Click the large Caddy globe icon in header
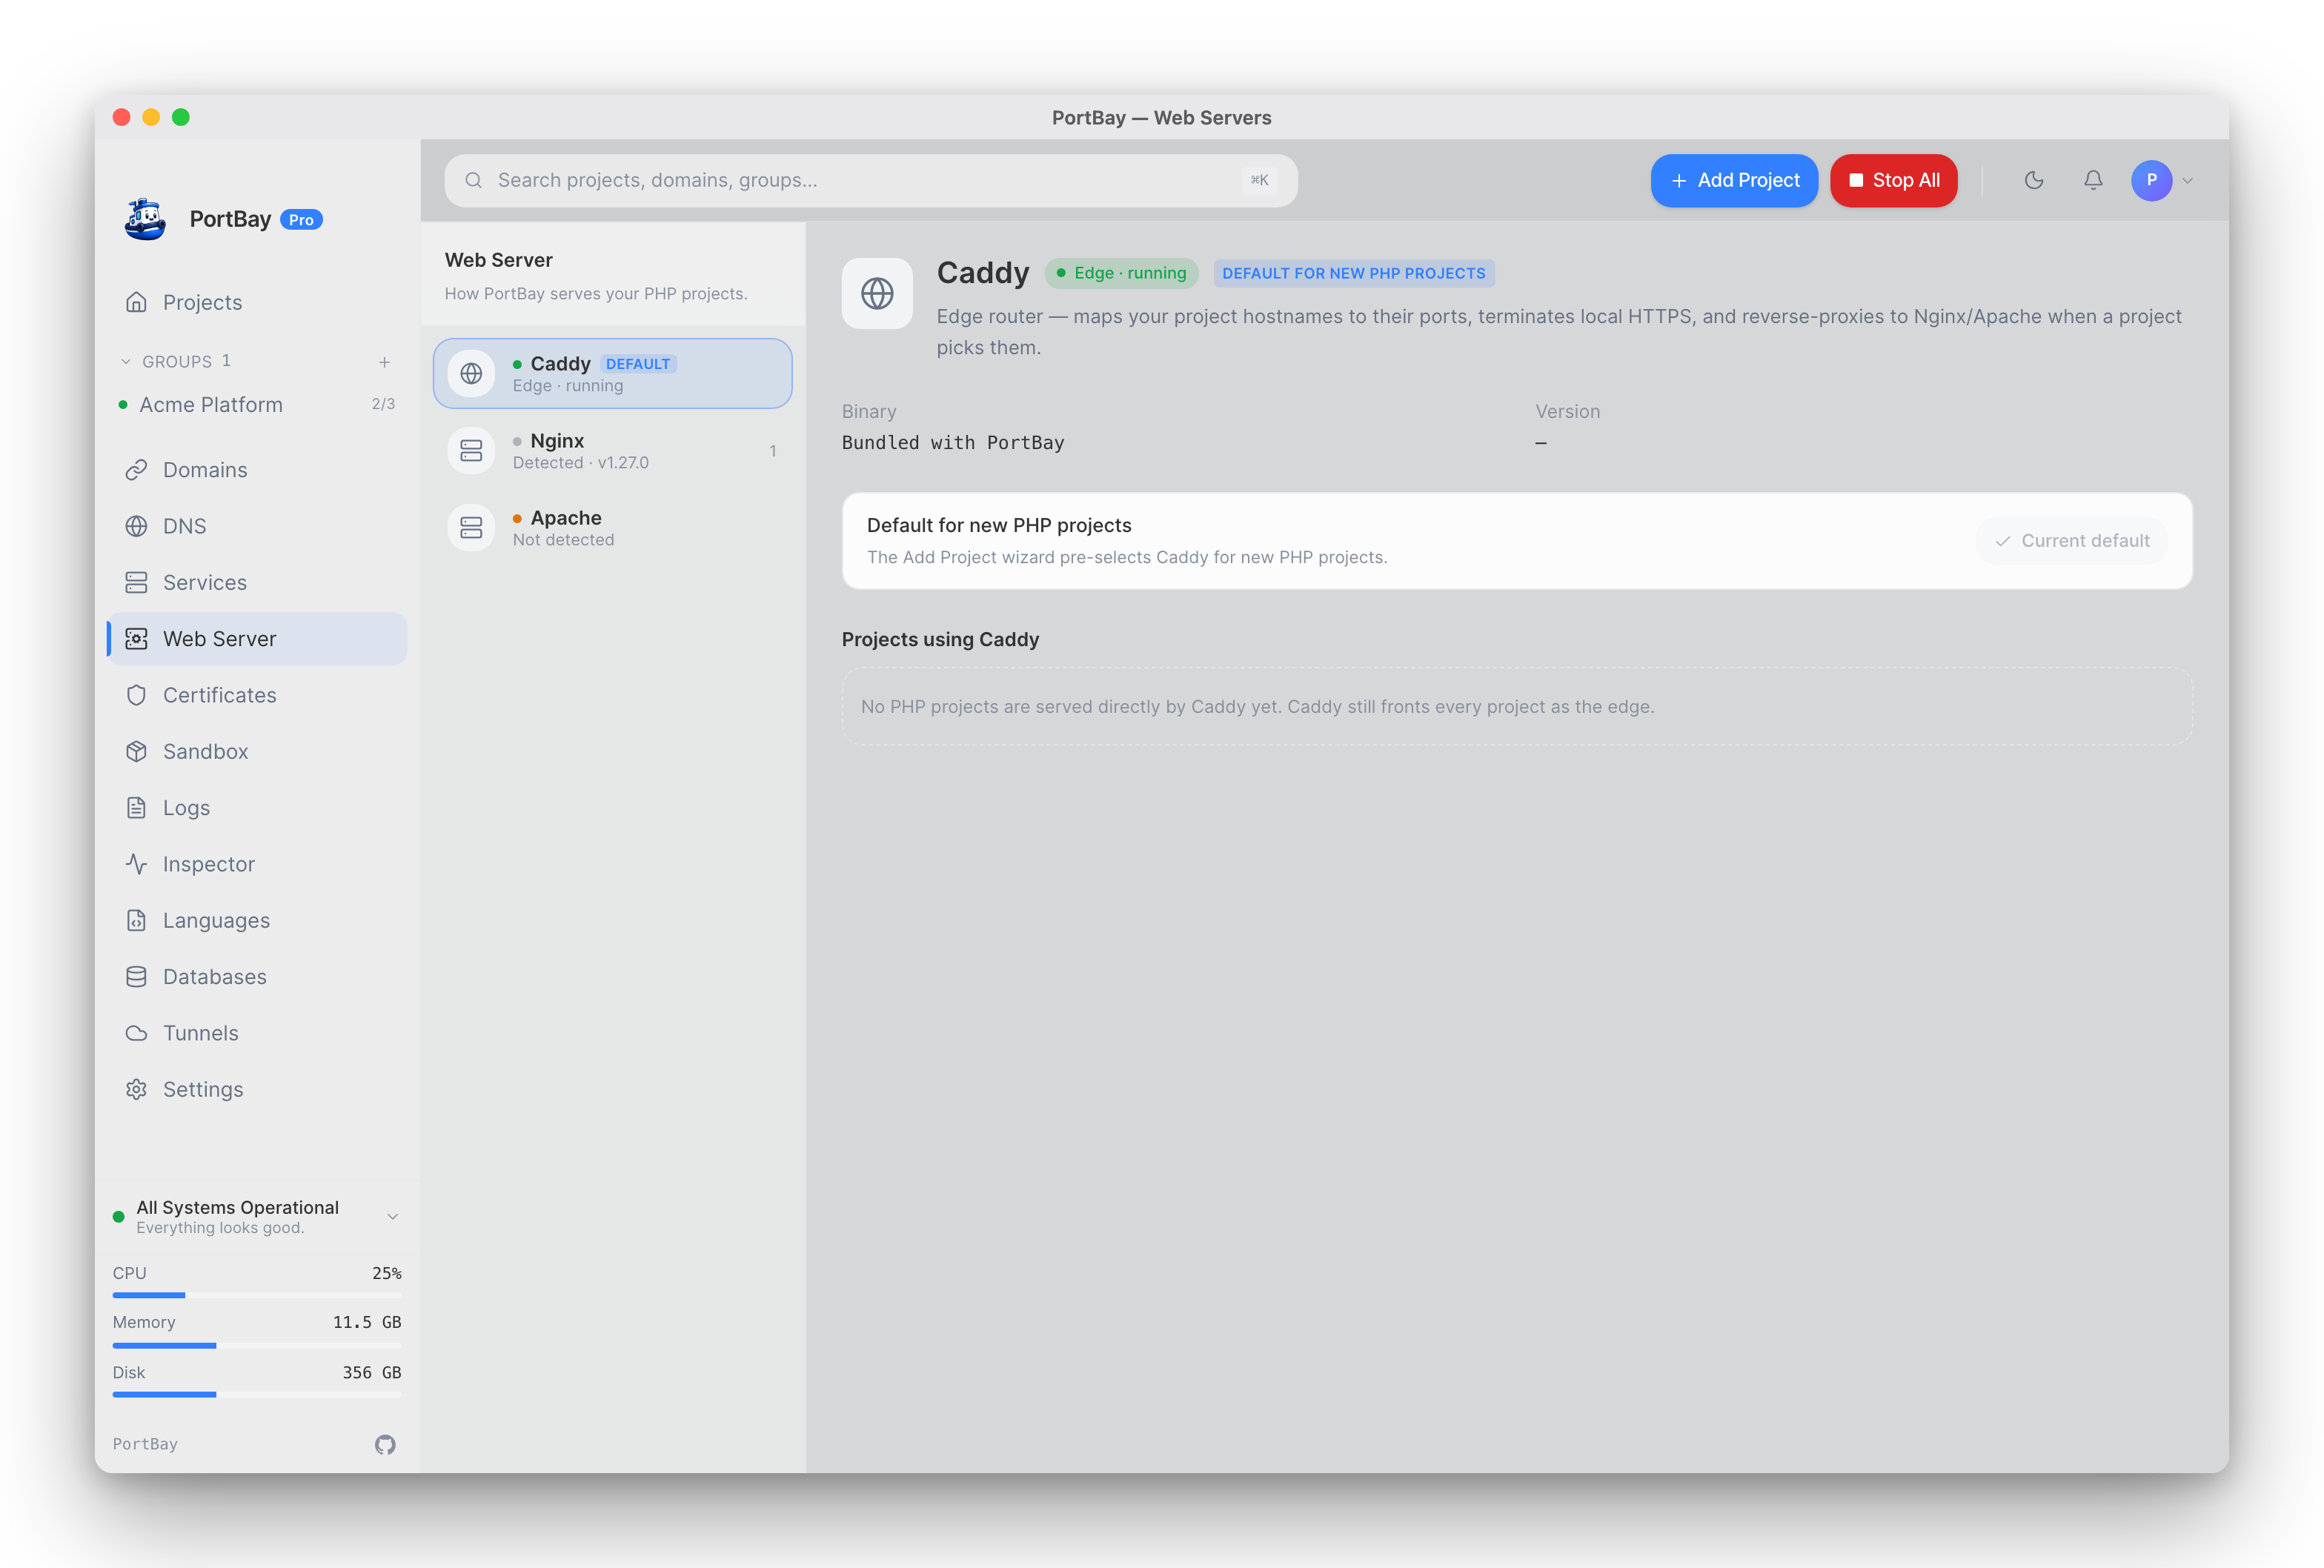2324x1568 pixels. tap(877, 294)
